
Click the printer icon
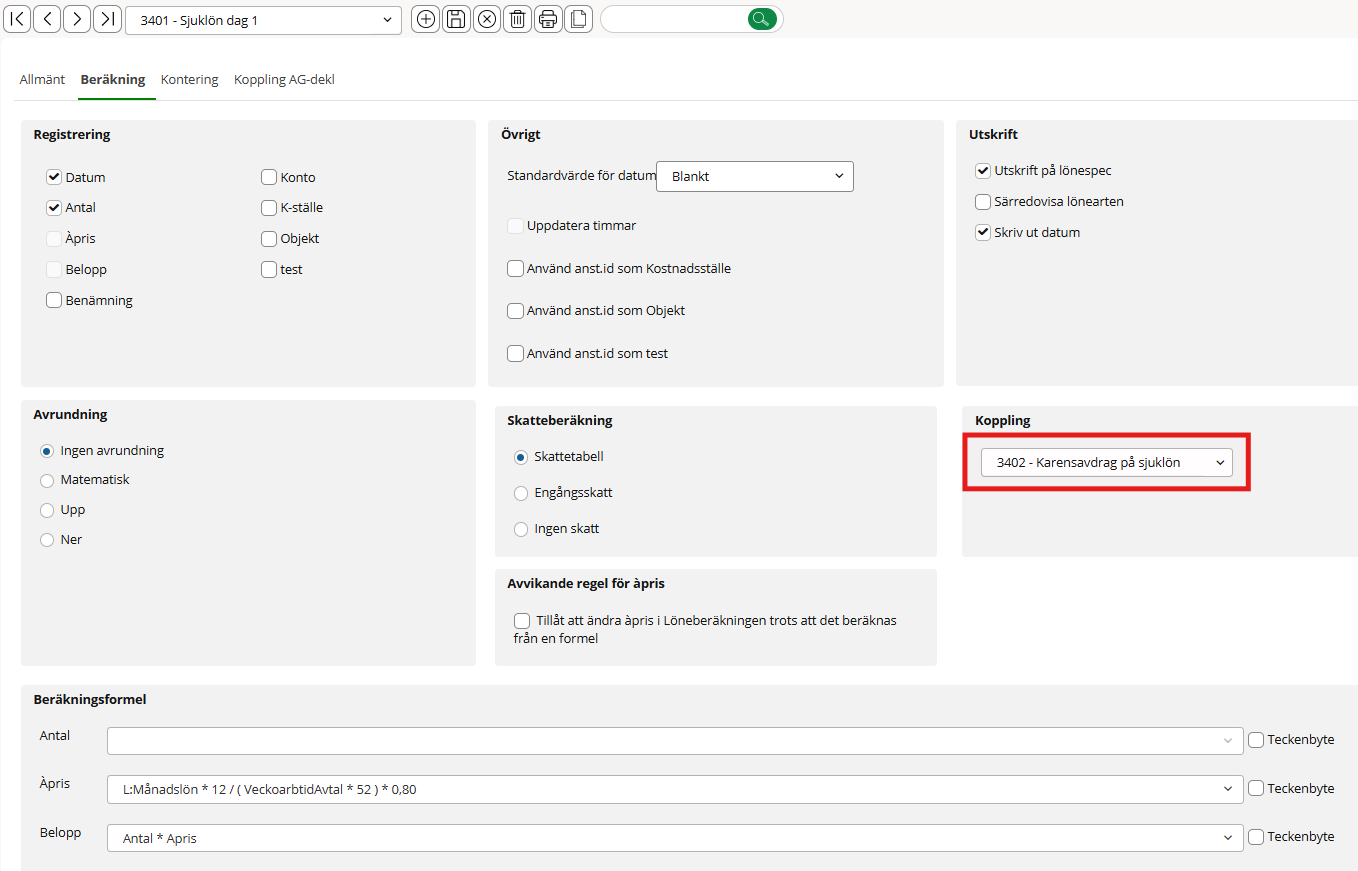pos(547,19)
